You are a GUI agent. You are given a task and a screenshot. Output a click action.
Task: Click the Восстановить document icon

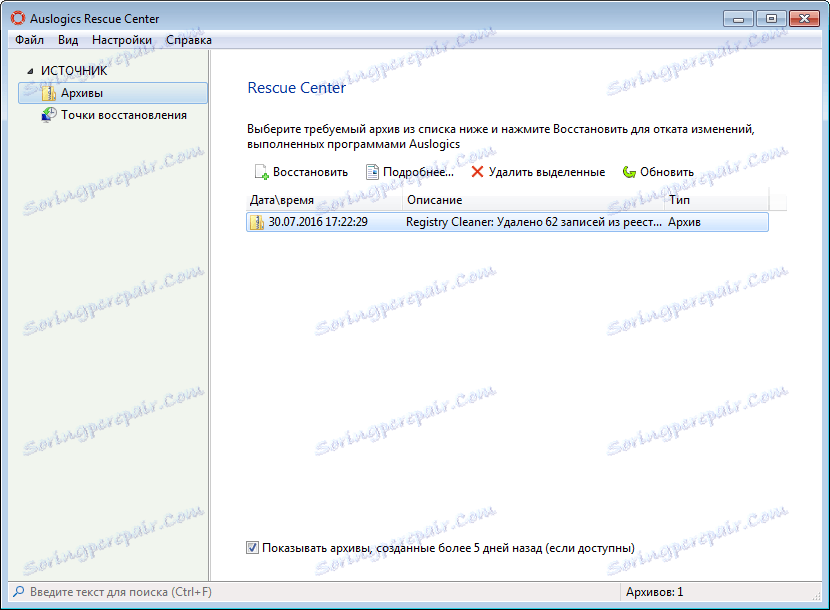[x=261, y=172]
